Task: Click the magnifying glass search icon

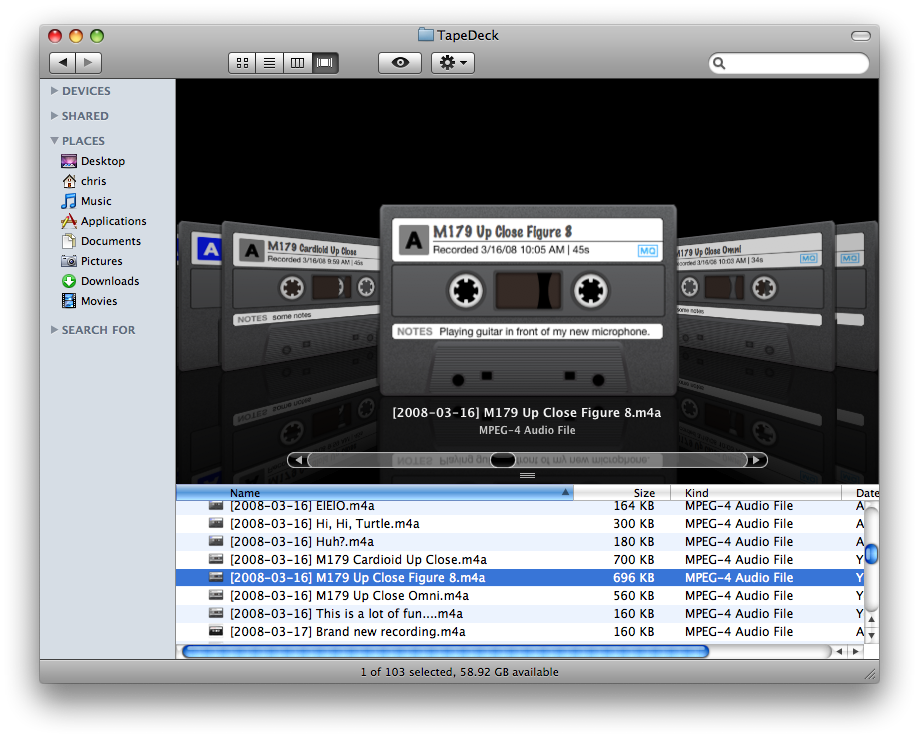Action: click(x=719, y=63)
